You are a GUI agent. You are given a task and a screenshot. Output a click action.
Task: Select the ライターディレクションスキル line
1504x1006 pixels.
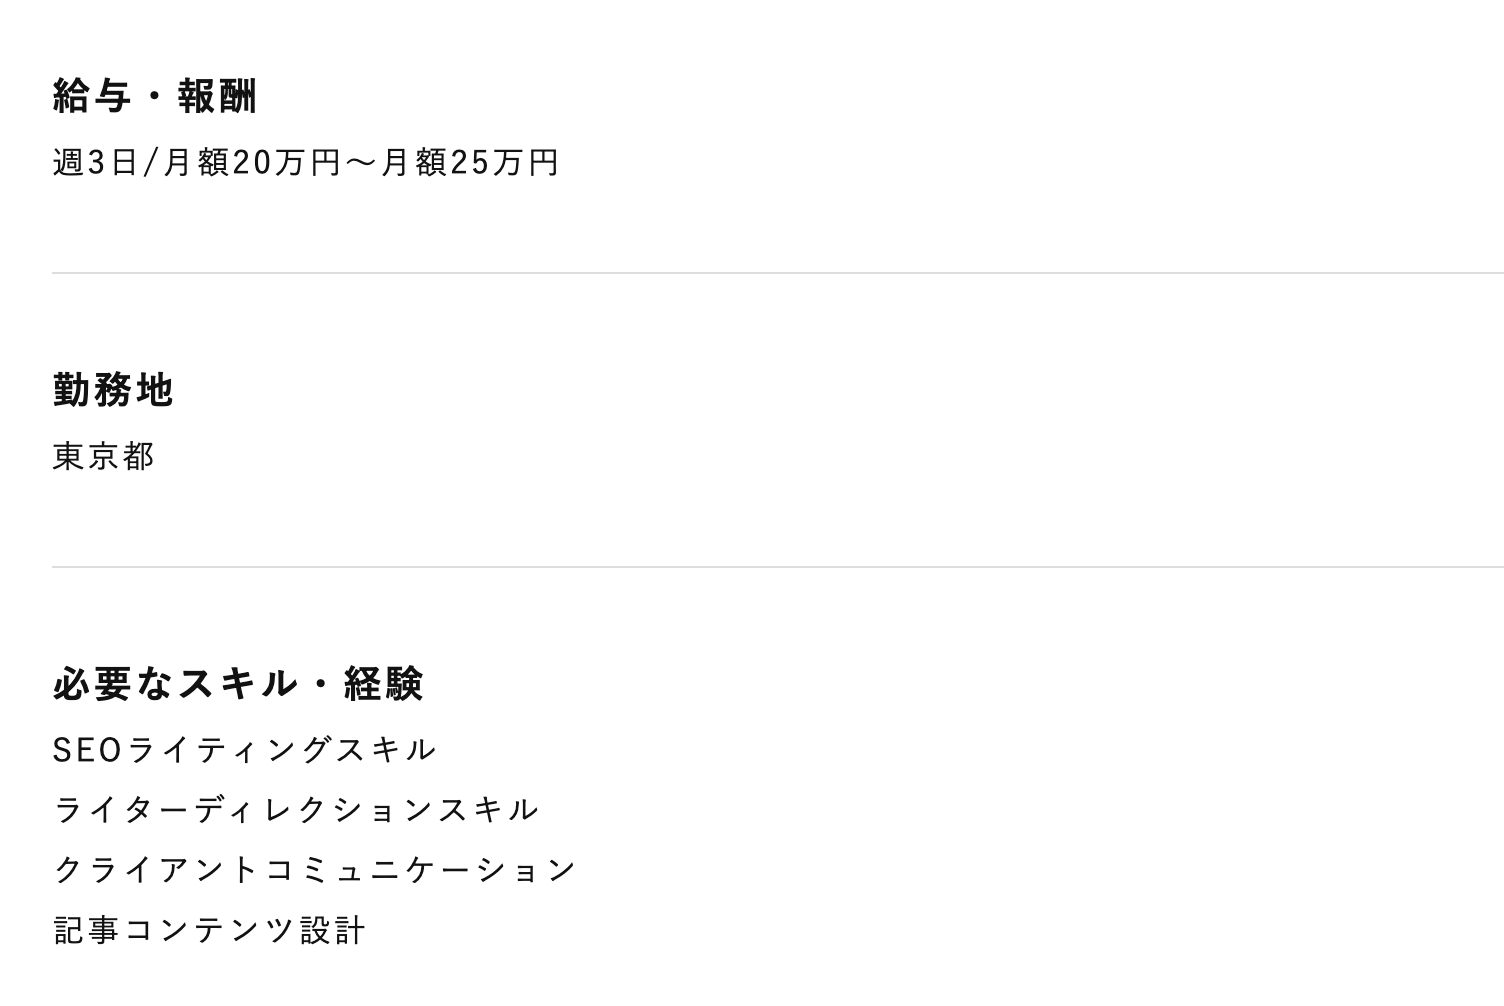pyautogui.click(x=296, y=810)
